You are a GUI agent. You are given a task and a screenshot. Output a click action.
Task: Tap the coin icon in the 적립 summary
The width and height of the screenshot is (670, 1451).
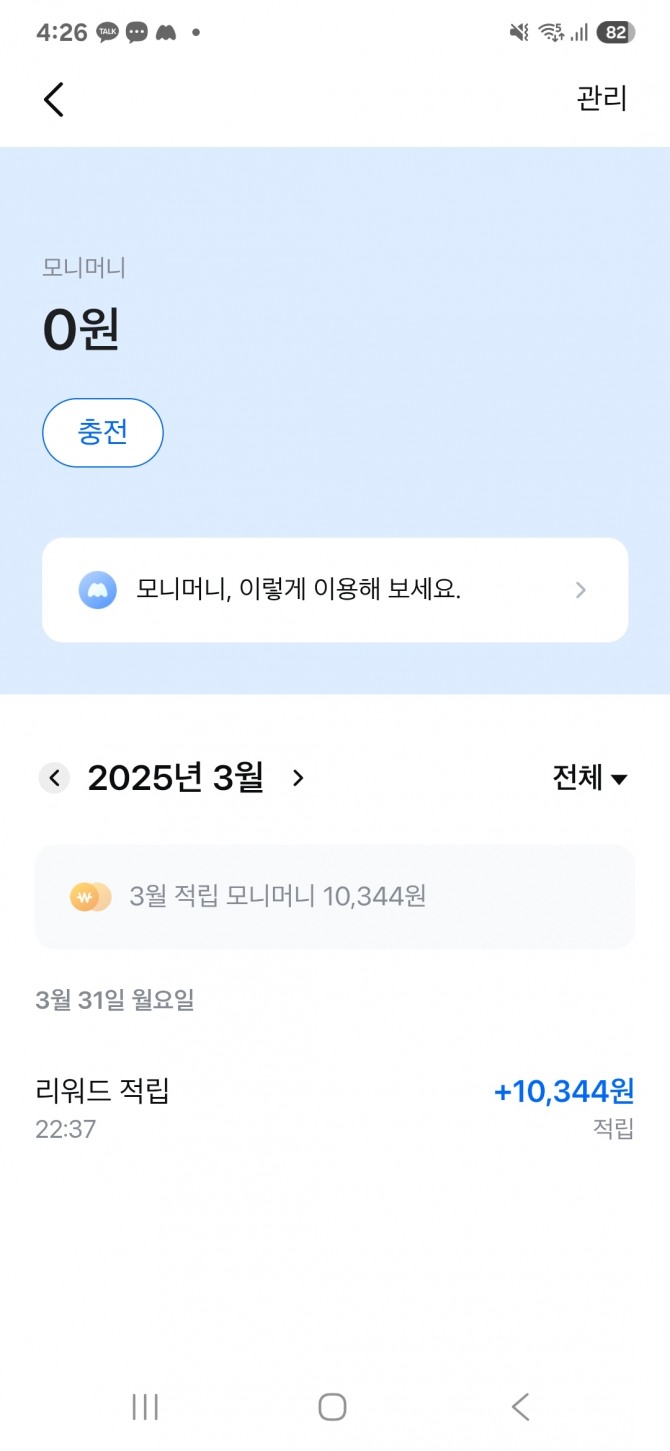click(x=90, y=897)
